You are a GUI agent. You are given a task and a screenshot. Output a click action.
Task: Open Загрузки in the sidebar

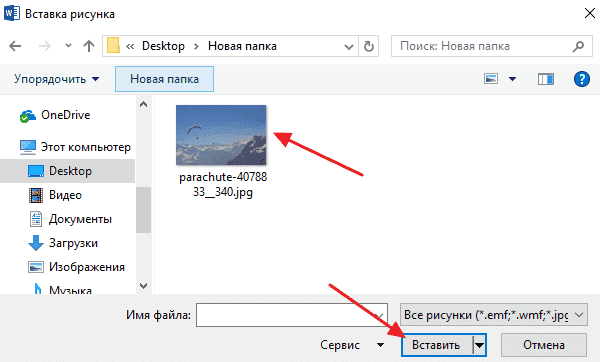pyautogui.click(x=73, y=243)
